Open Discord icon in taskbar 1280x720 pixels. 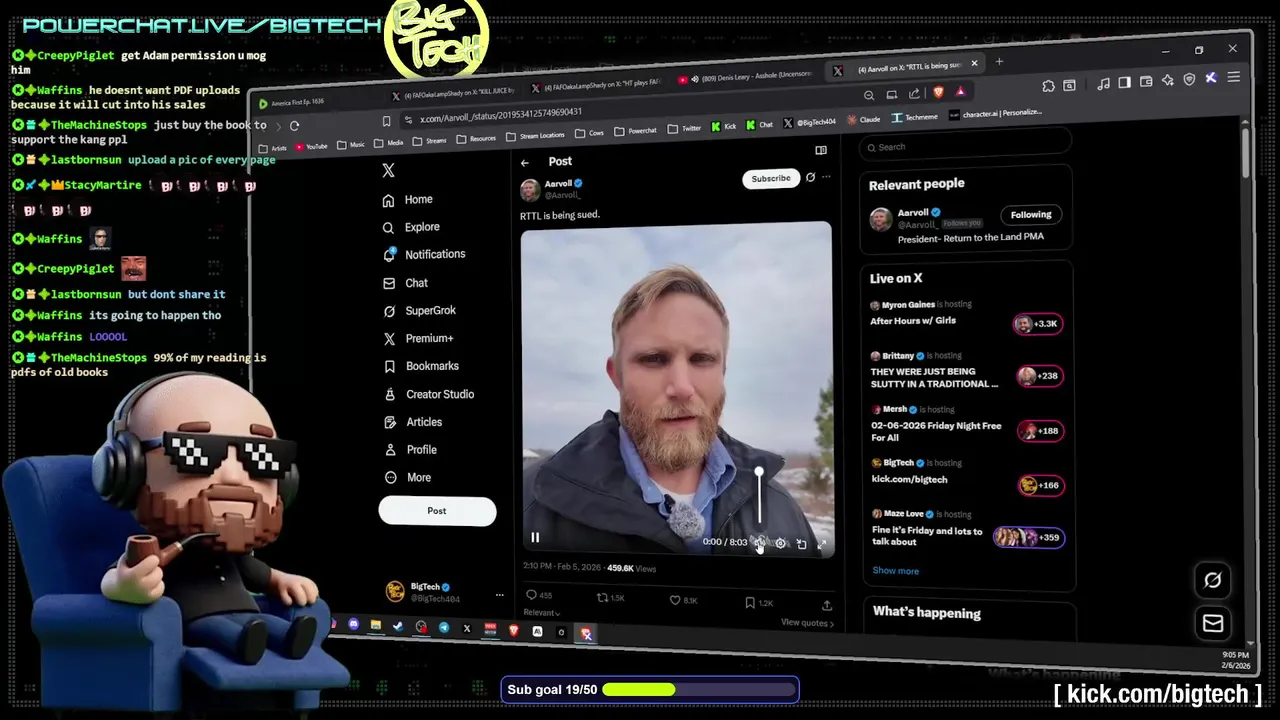[x=354, y=625]
